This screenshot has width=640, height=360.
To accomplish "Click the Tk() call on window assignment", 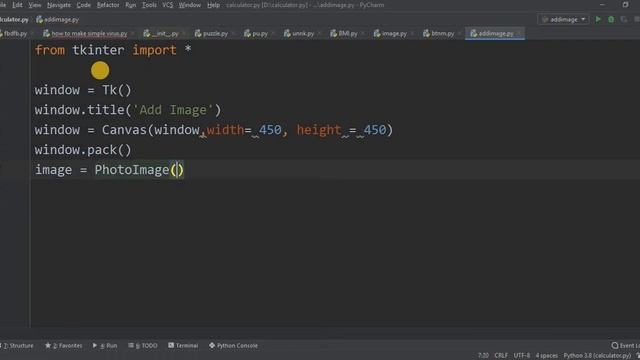I will [117, 90].
